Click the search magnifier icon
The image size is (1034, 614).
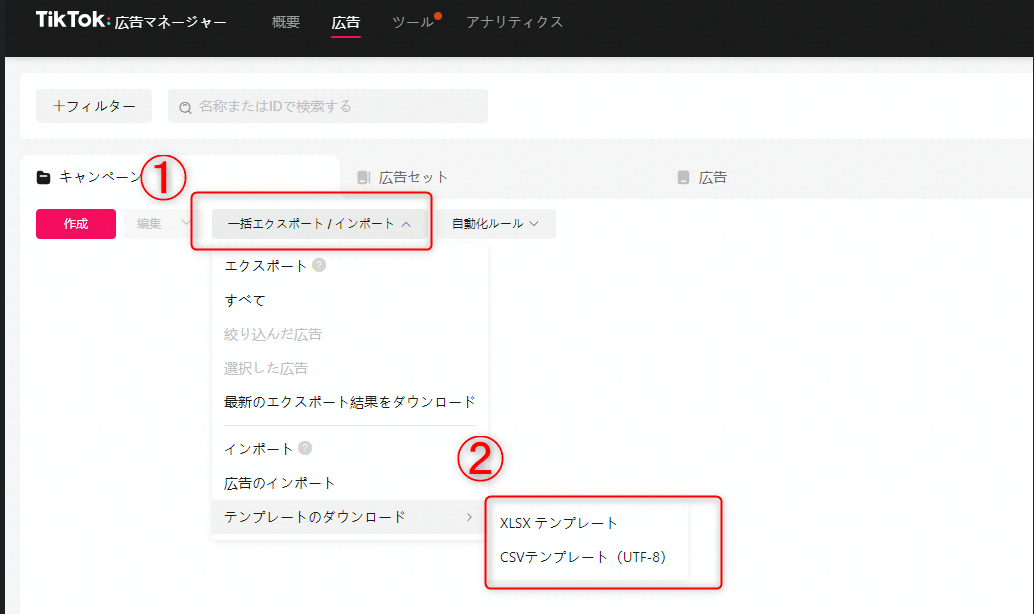[185, 106]
